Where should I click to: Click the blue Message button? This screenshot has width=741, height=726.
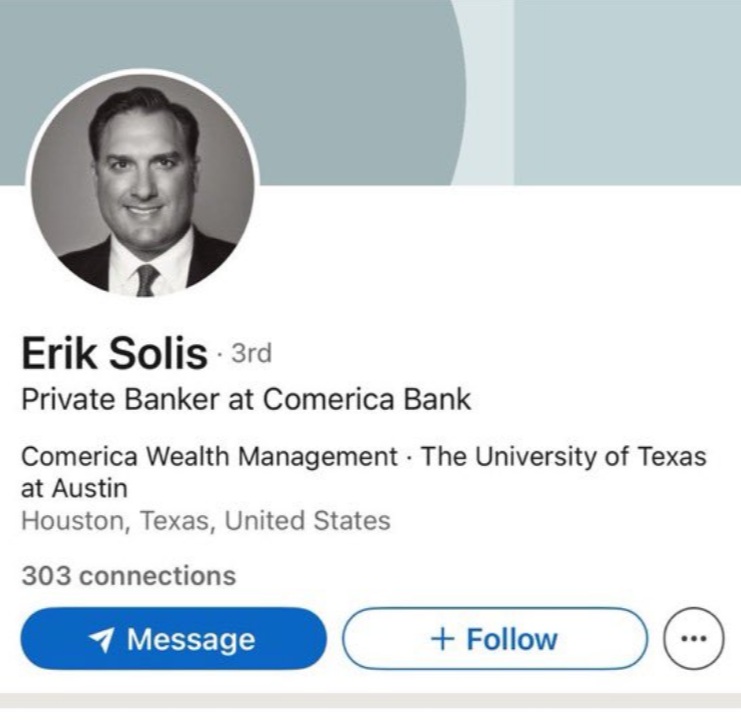pos(173,639)
